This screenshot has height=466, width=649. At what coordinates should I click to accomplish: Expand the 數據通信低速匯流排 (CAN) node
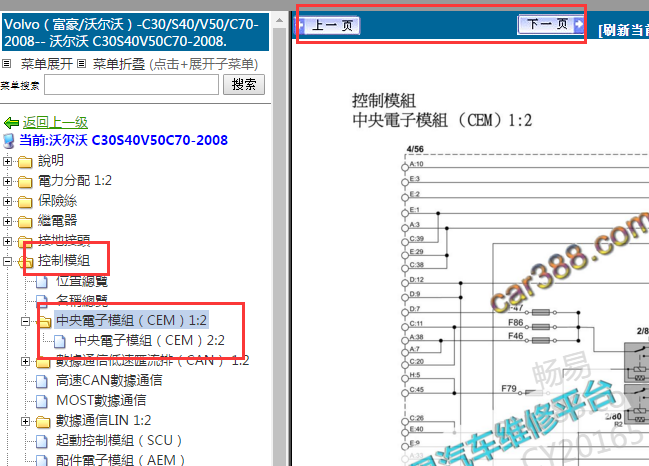(x=25, y=361)
